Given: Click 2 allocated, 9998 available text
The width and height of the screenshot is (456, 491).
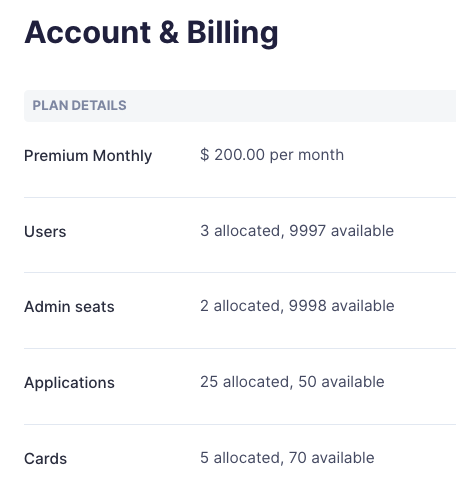Looking at the screenshot, I should (x=297, y=306).
